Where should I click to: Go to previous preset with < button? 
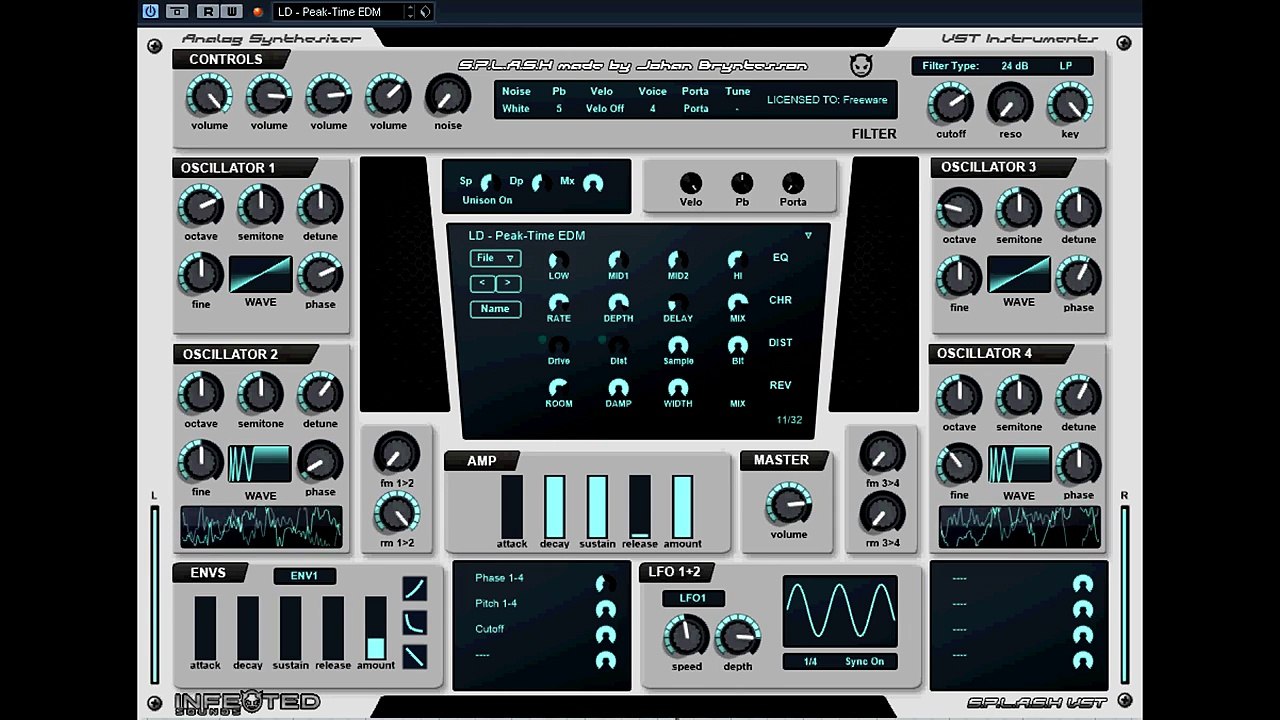[483, 283]
